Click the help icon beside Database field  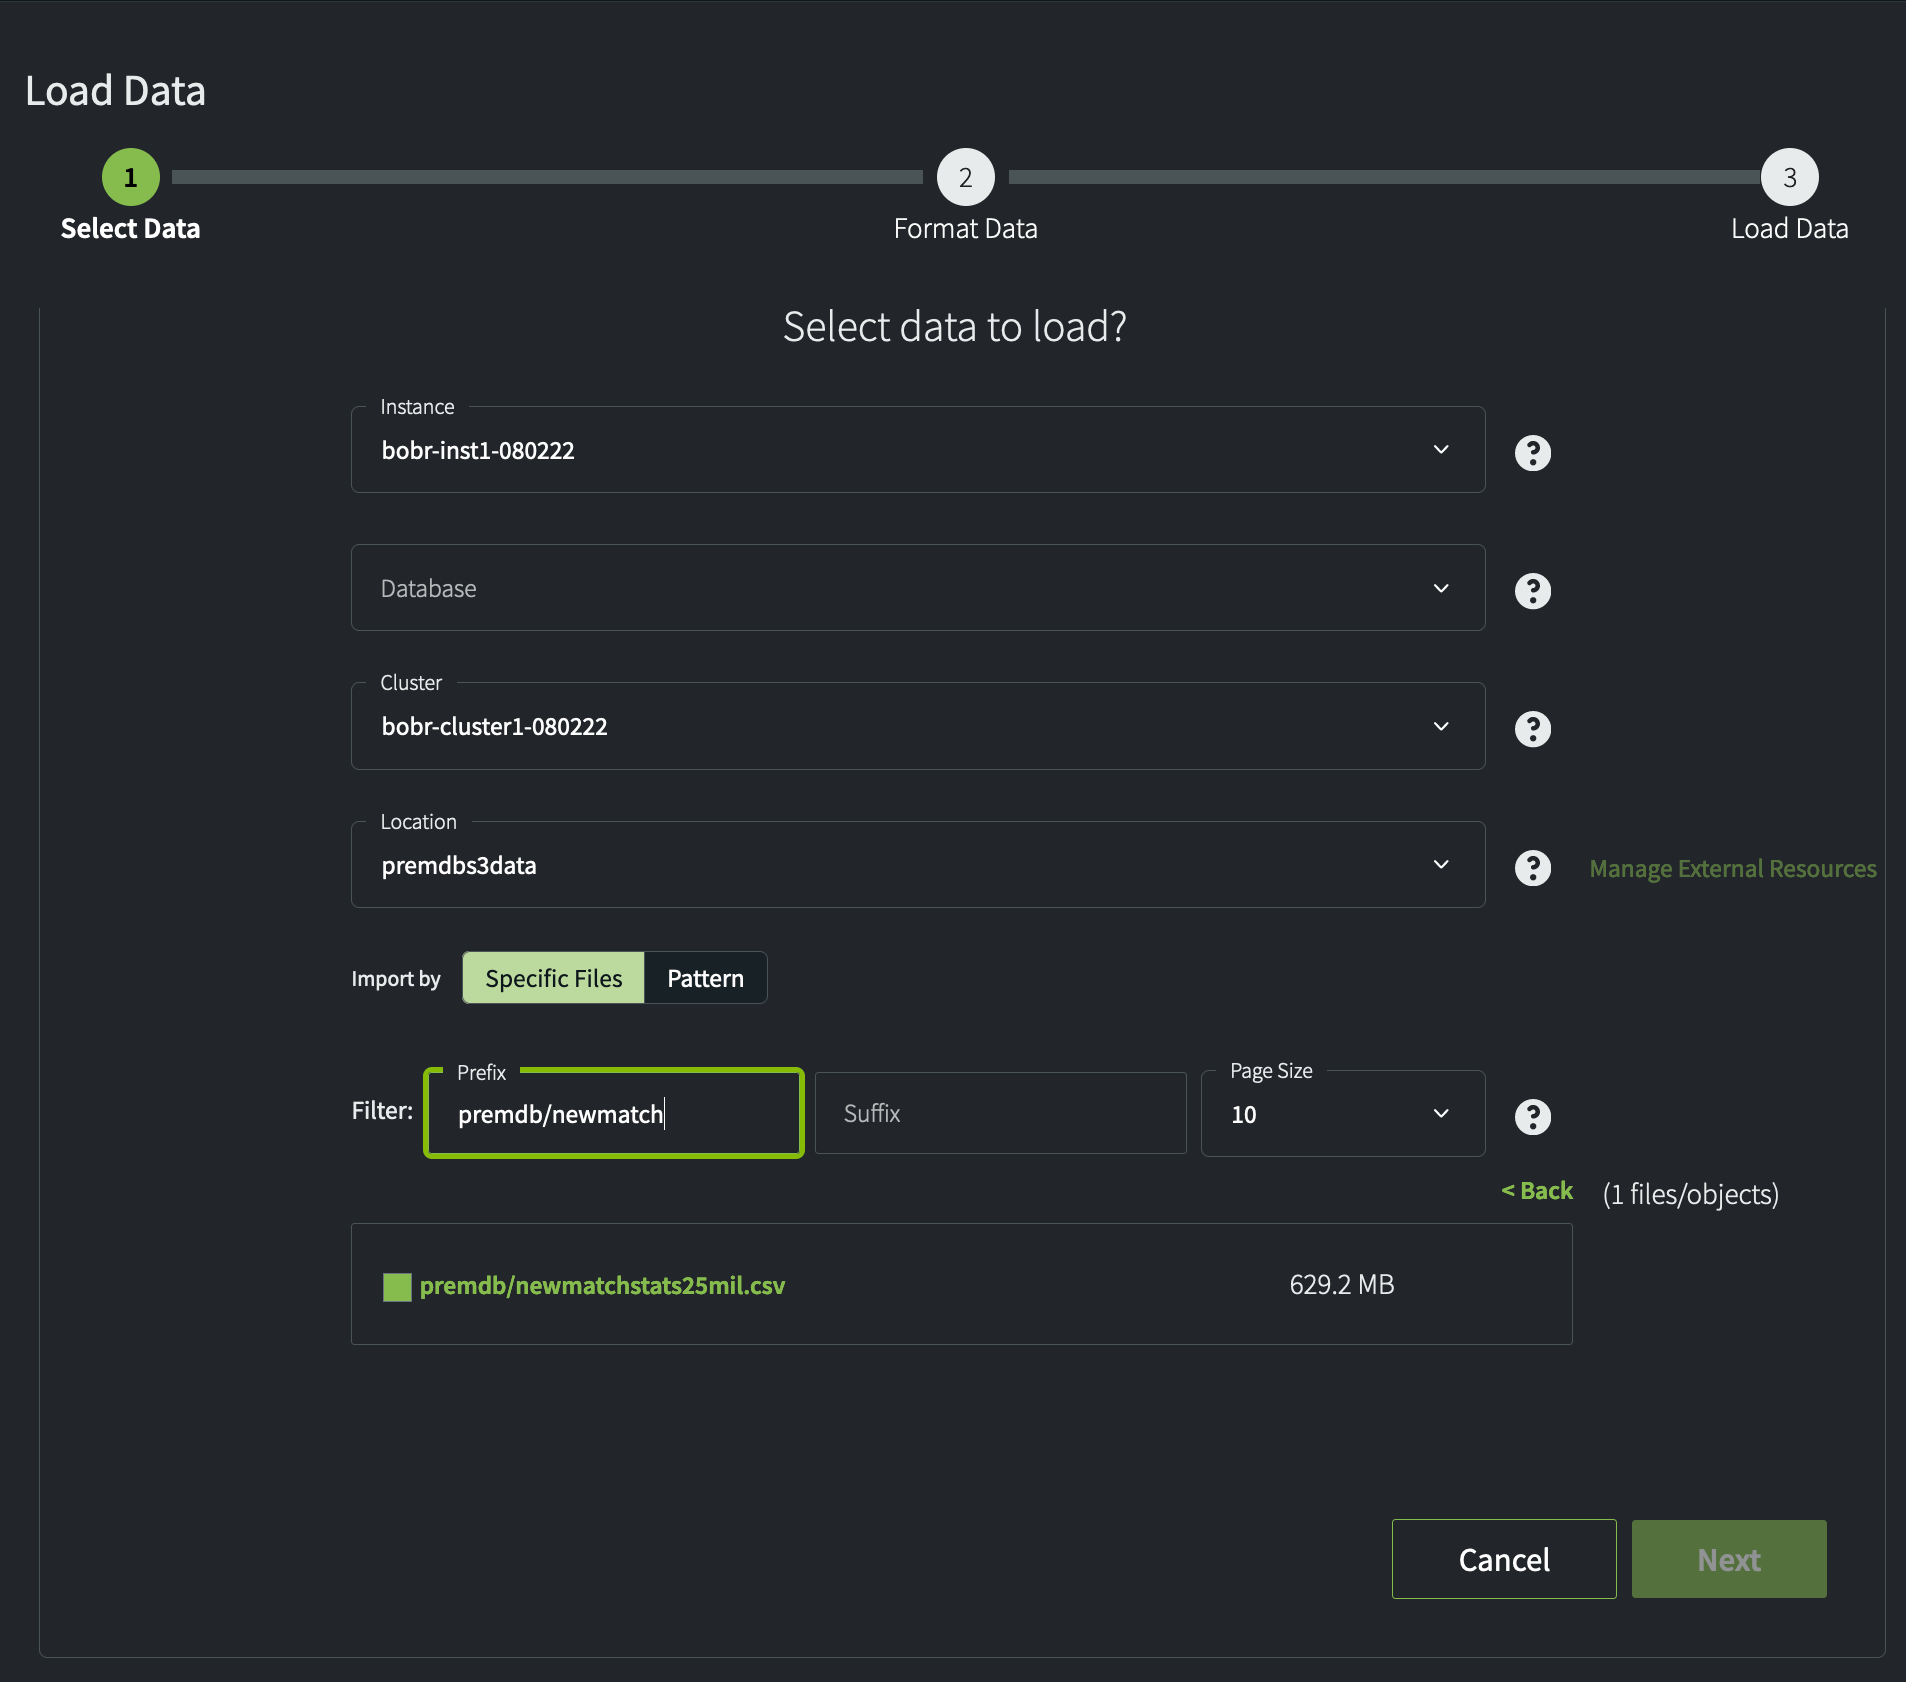click(1532, 591)
